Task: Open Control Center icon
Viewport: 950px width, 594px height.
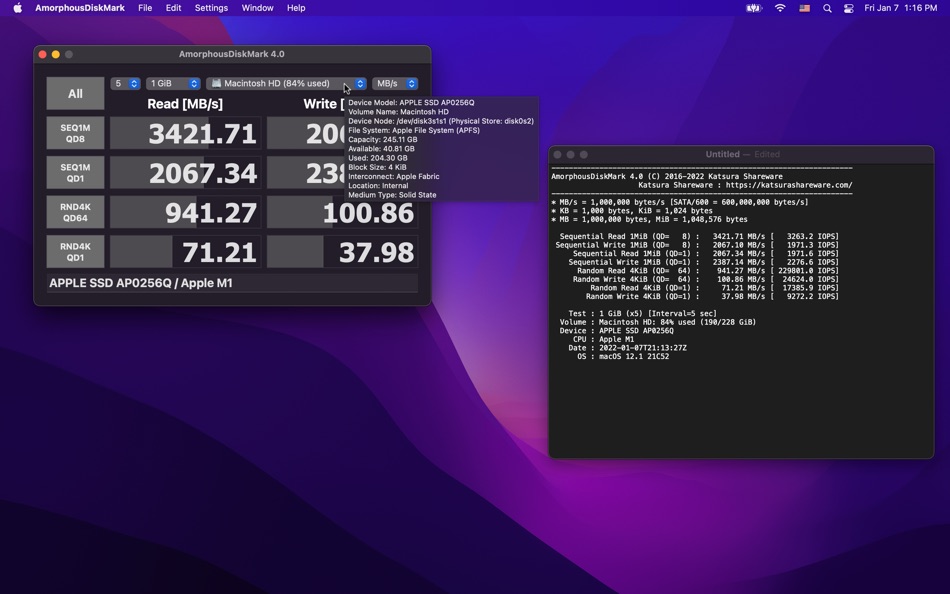Action: click(849, 8)
